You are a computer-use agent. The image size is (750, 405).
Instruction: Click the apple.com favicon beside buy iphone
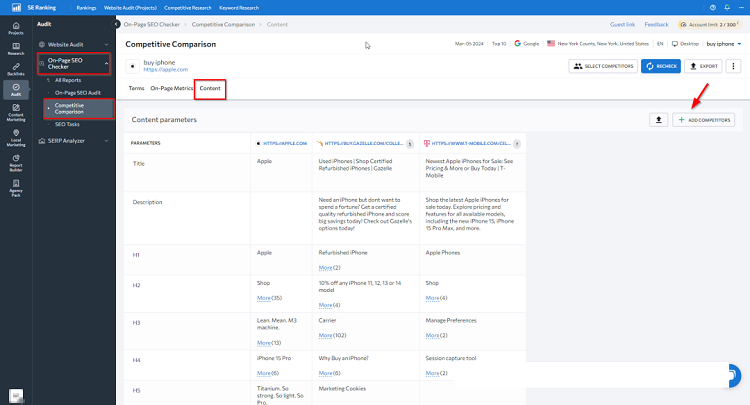click(132, 66)
